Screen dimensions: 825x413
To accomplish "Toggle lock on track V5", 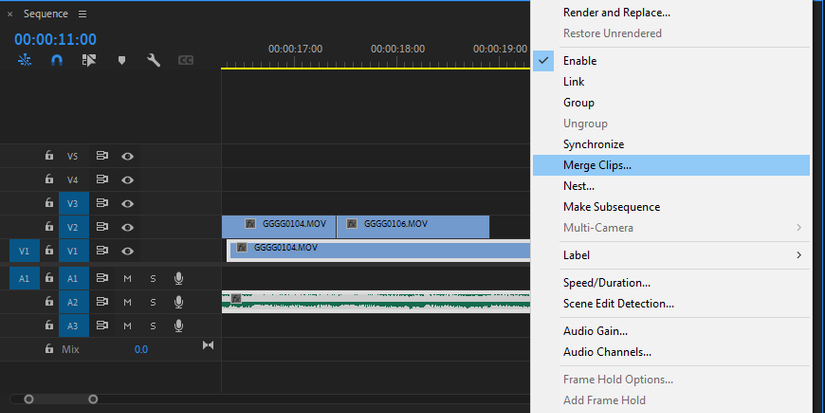I will (x=49, y=155).
